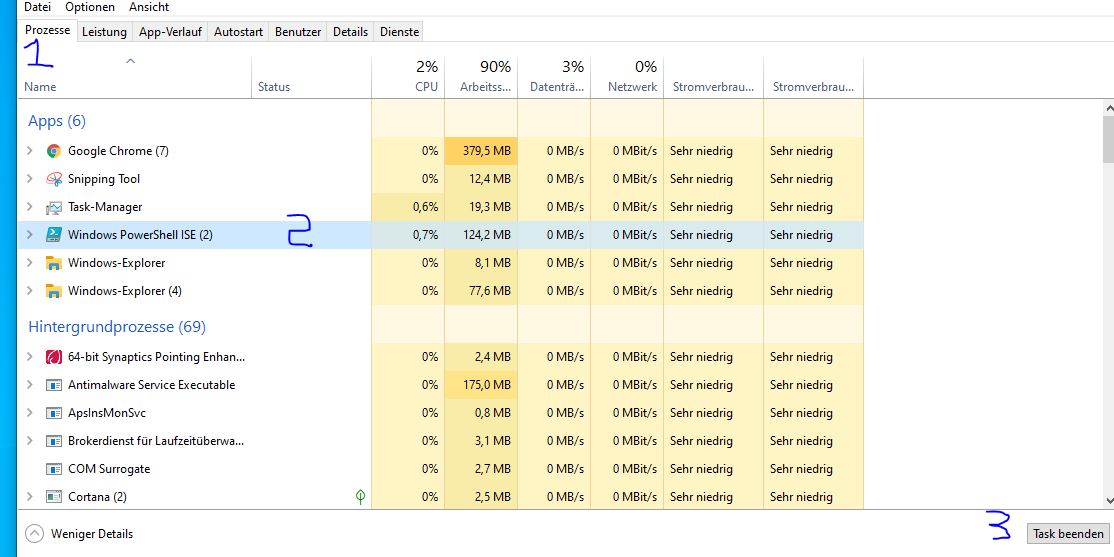1114x557 pixels.
Task: Switch to the Details tab
Action: [x=350, y=32]
